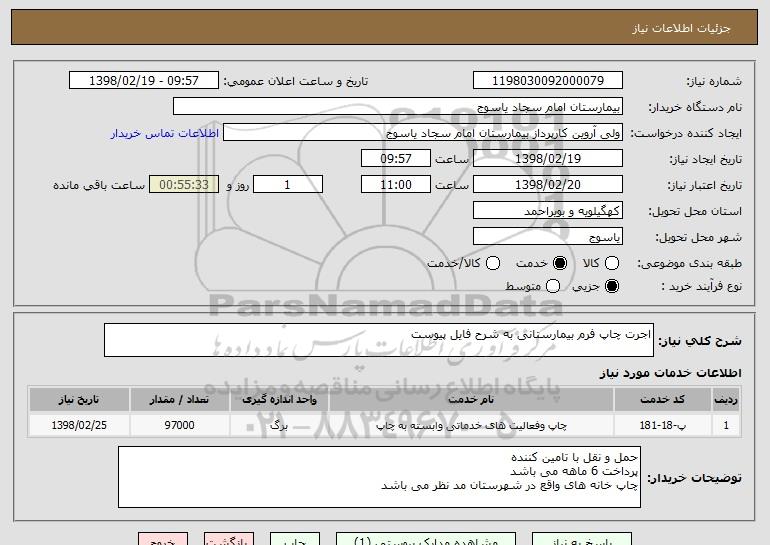Click need date cell 1398/02/25

pos(79,425)
